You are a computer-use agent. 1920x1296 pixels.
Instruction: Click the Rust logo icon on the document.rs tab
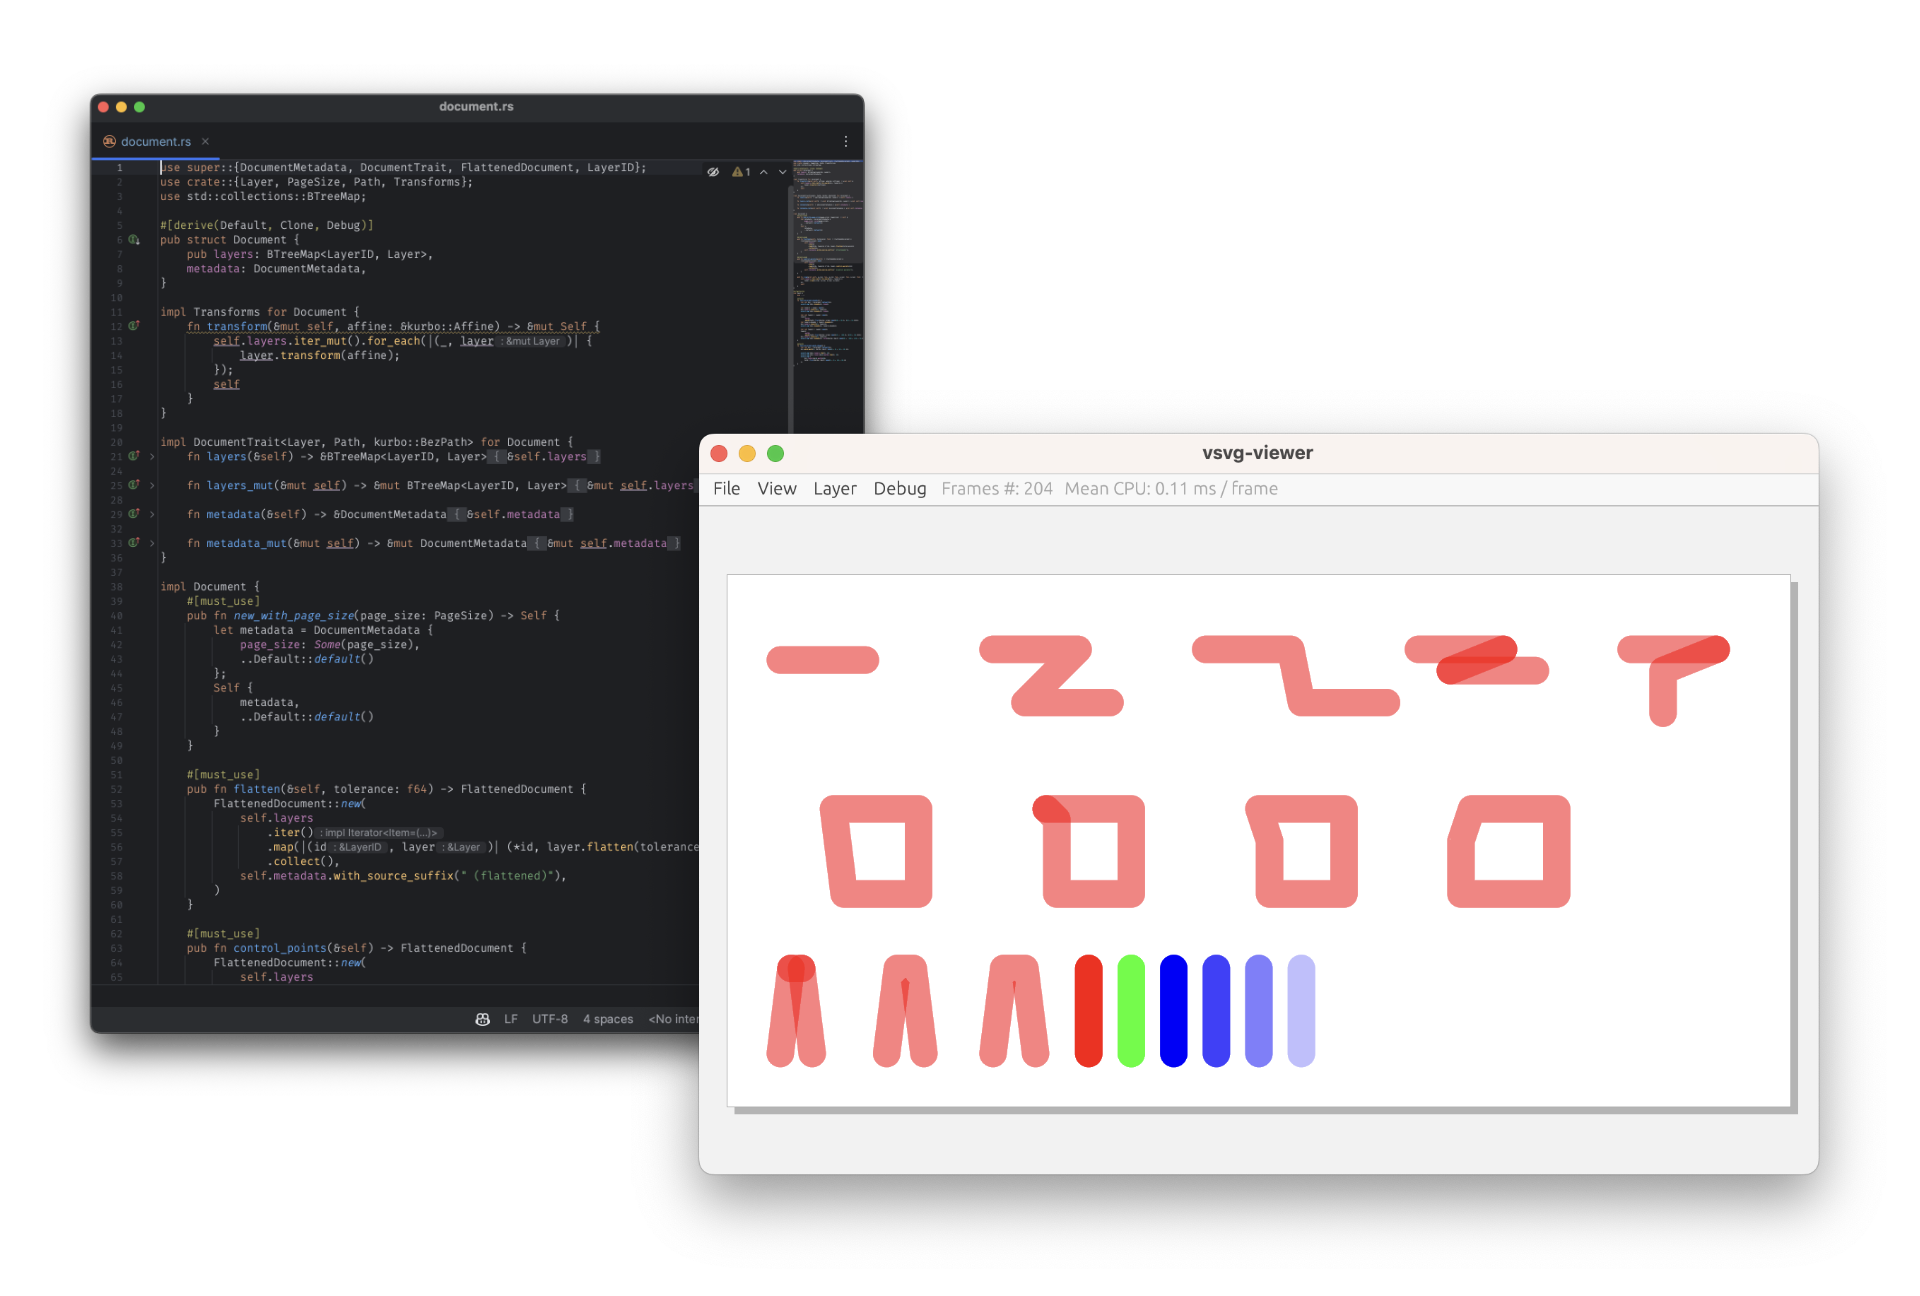(108, 141)
